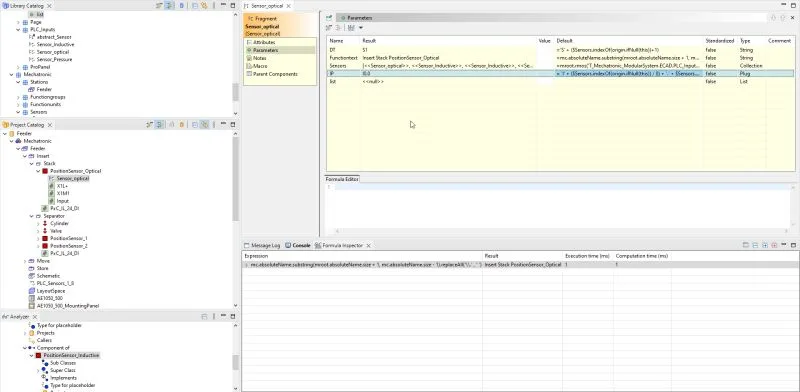This screenshot has width=800, height=392.
Task: Close the Sensor_optical editor tab
Action: click(x=288, y=6)
